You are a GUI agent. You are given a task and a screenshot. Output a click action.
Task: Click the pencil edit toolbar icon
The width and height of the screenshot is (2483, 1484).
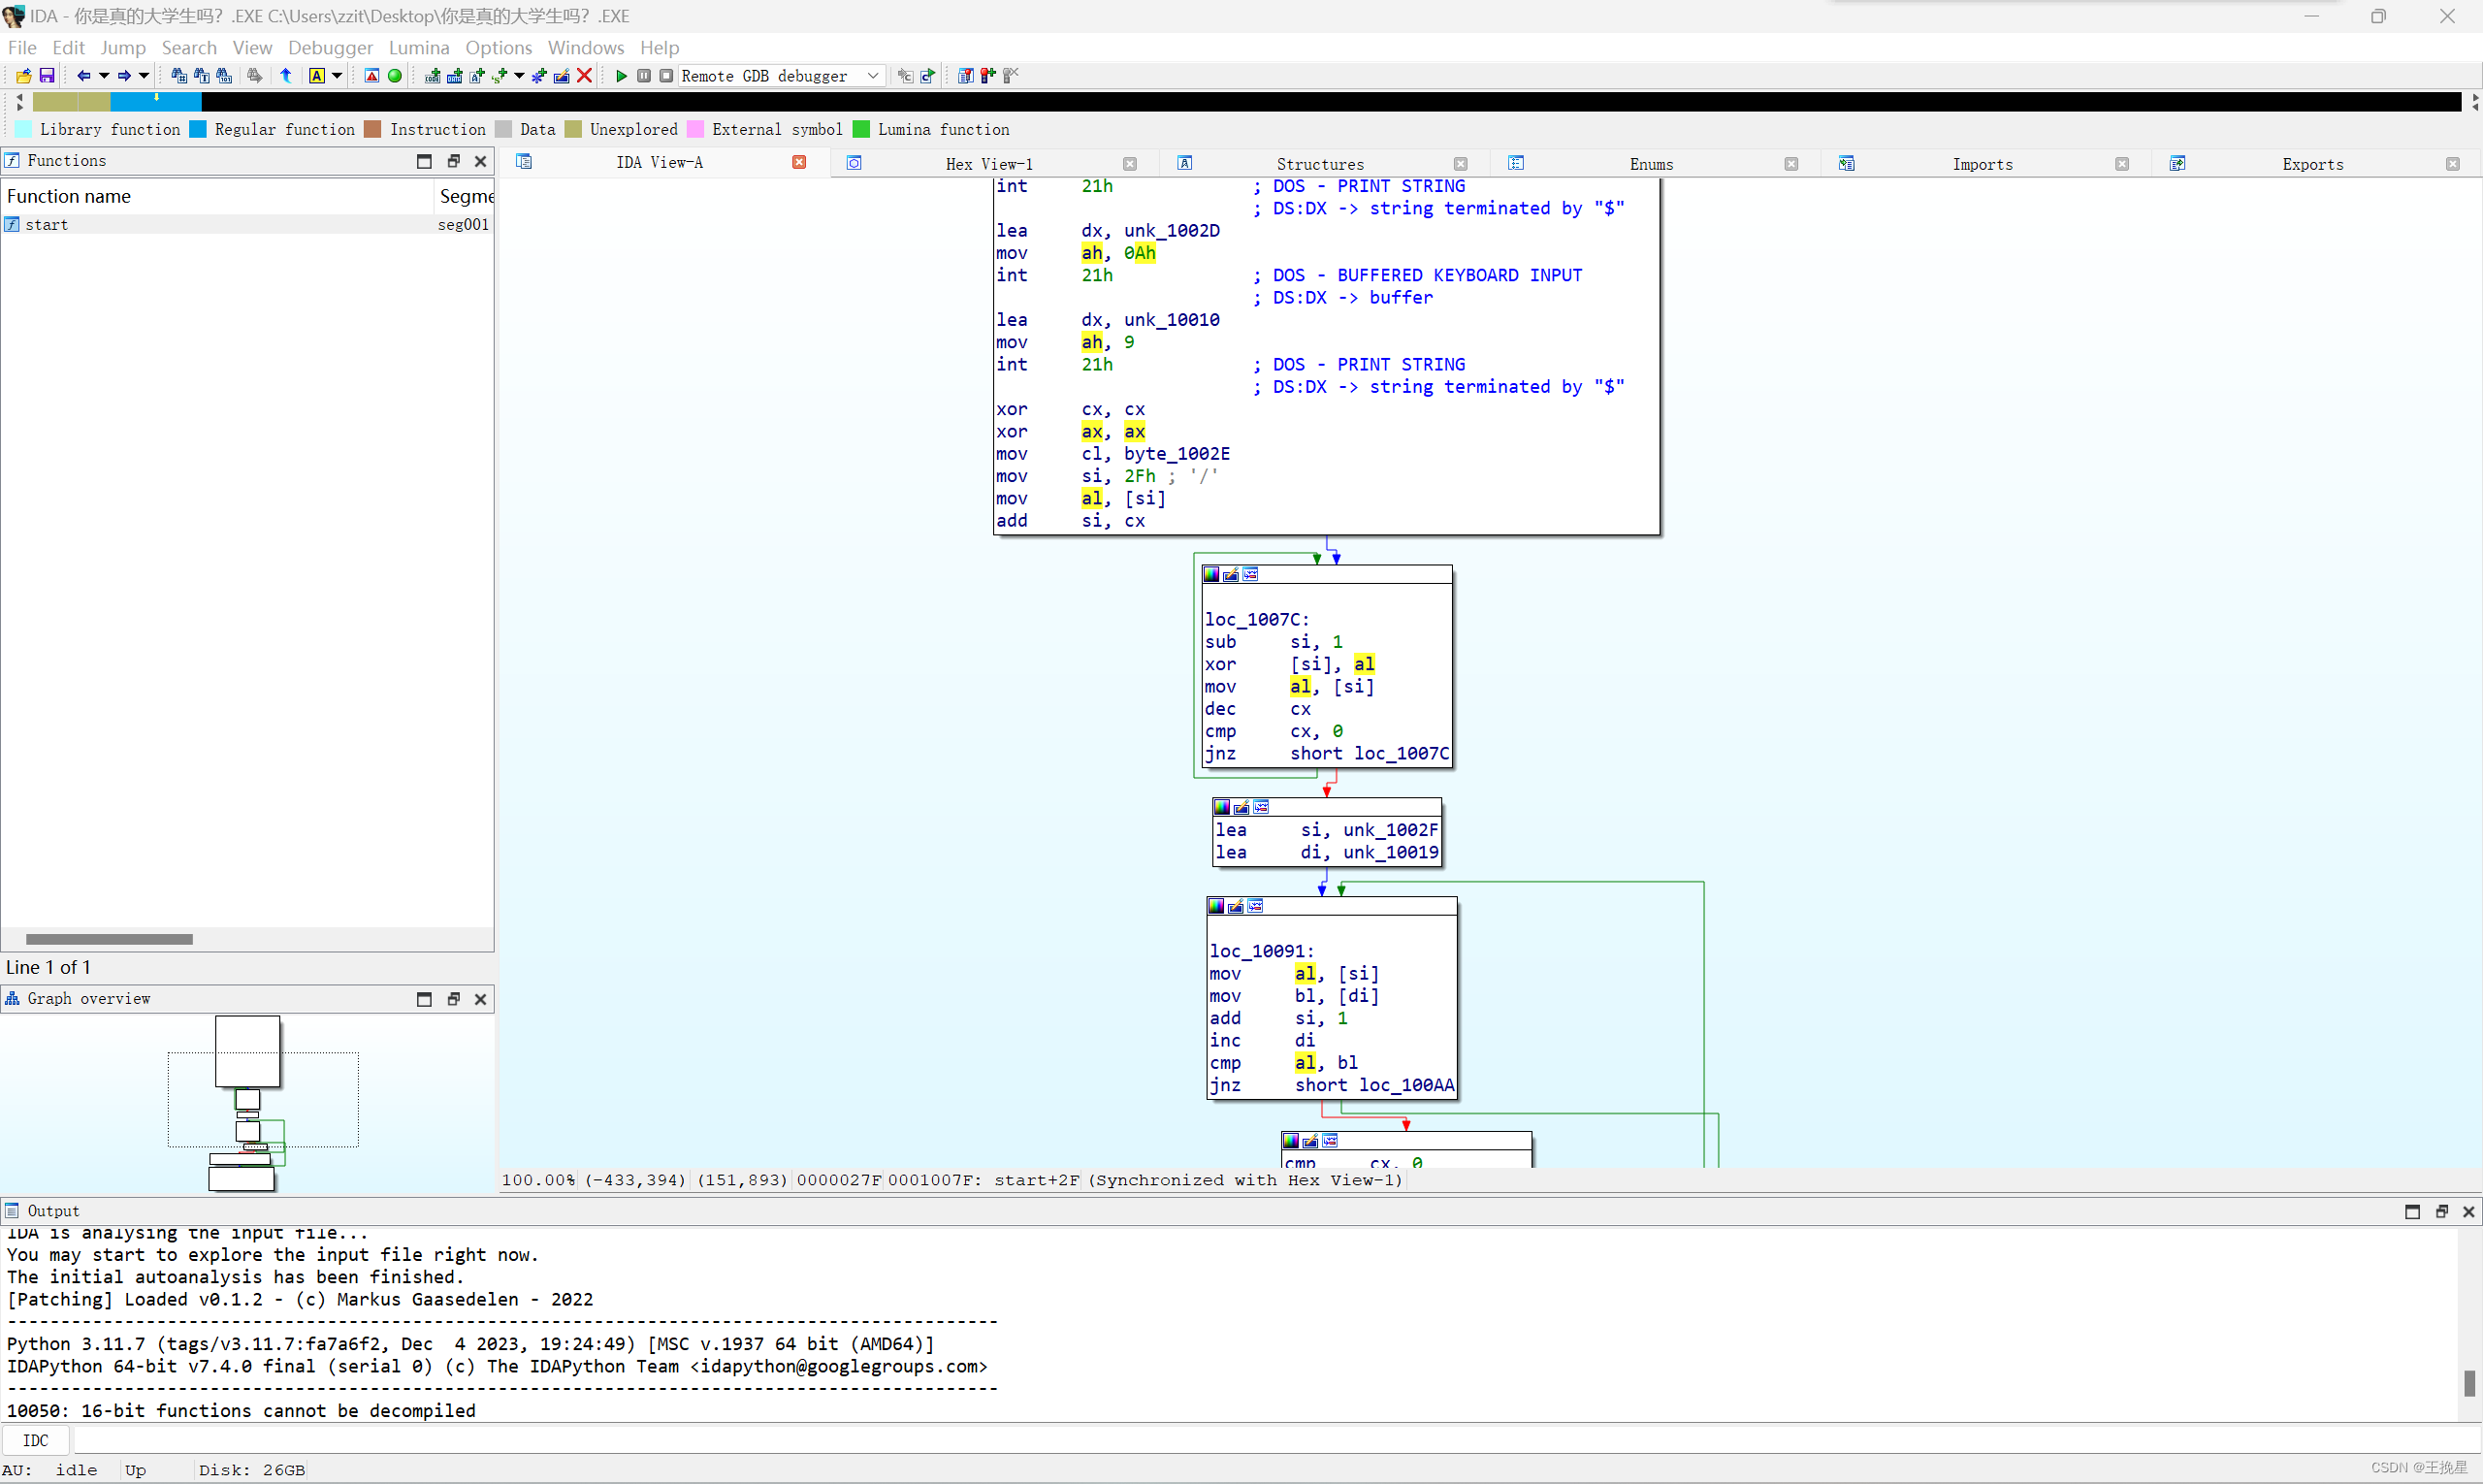pos(562,76)
